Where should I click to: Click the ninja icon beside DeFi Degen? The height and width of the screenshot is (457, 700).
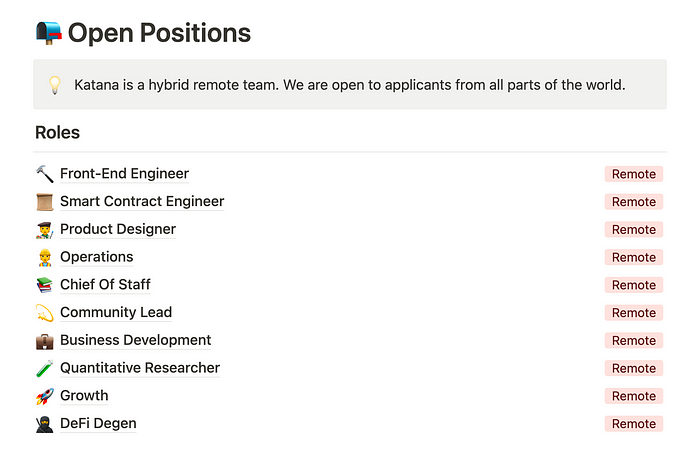coord(45,424)
